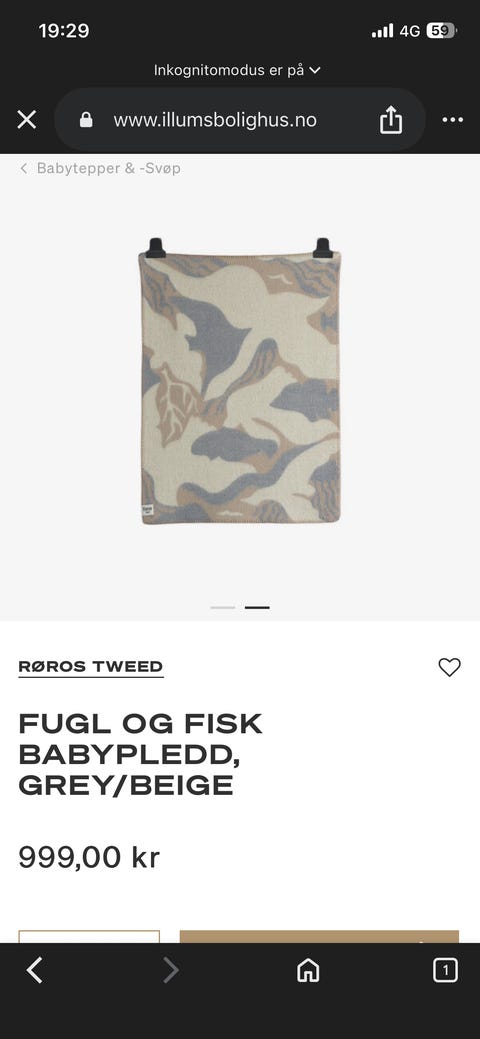Add product to wishlist with heart icon
Viewport: 480px width, 1039px height.
(450, 667)
